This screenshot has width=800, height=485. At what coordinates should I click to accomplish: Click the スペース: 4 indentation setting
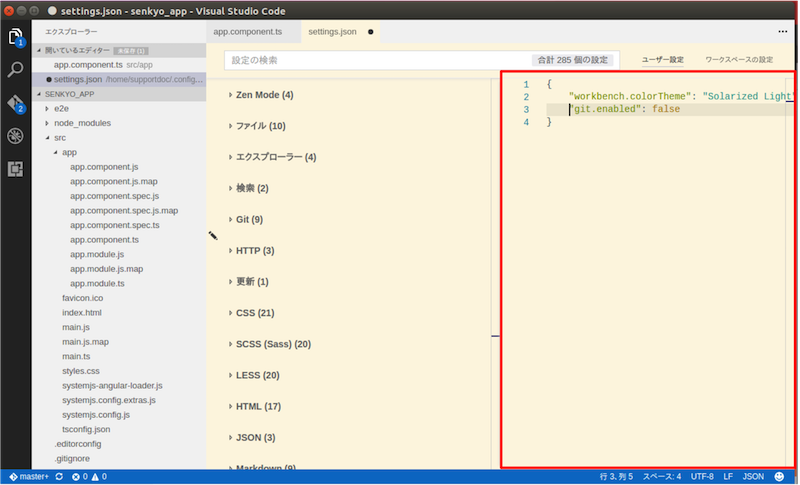pyautogui.click(x=662, y=476)
